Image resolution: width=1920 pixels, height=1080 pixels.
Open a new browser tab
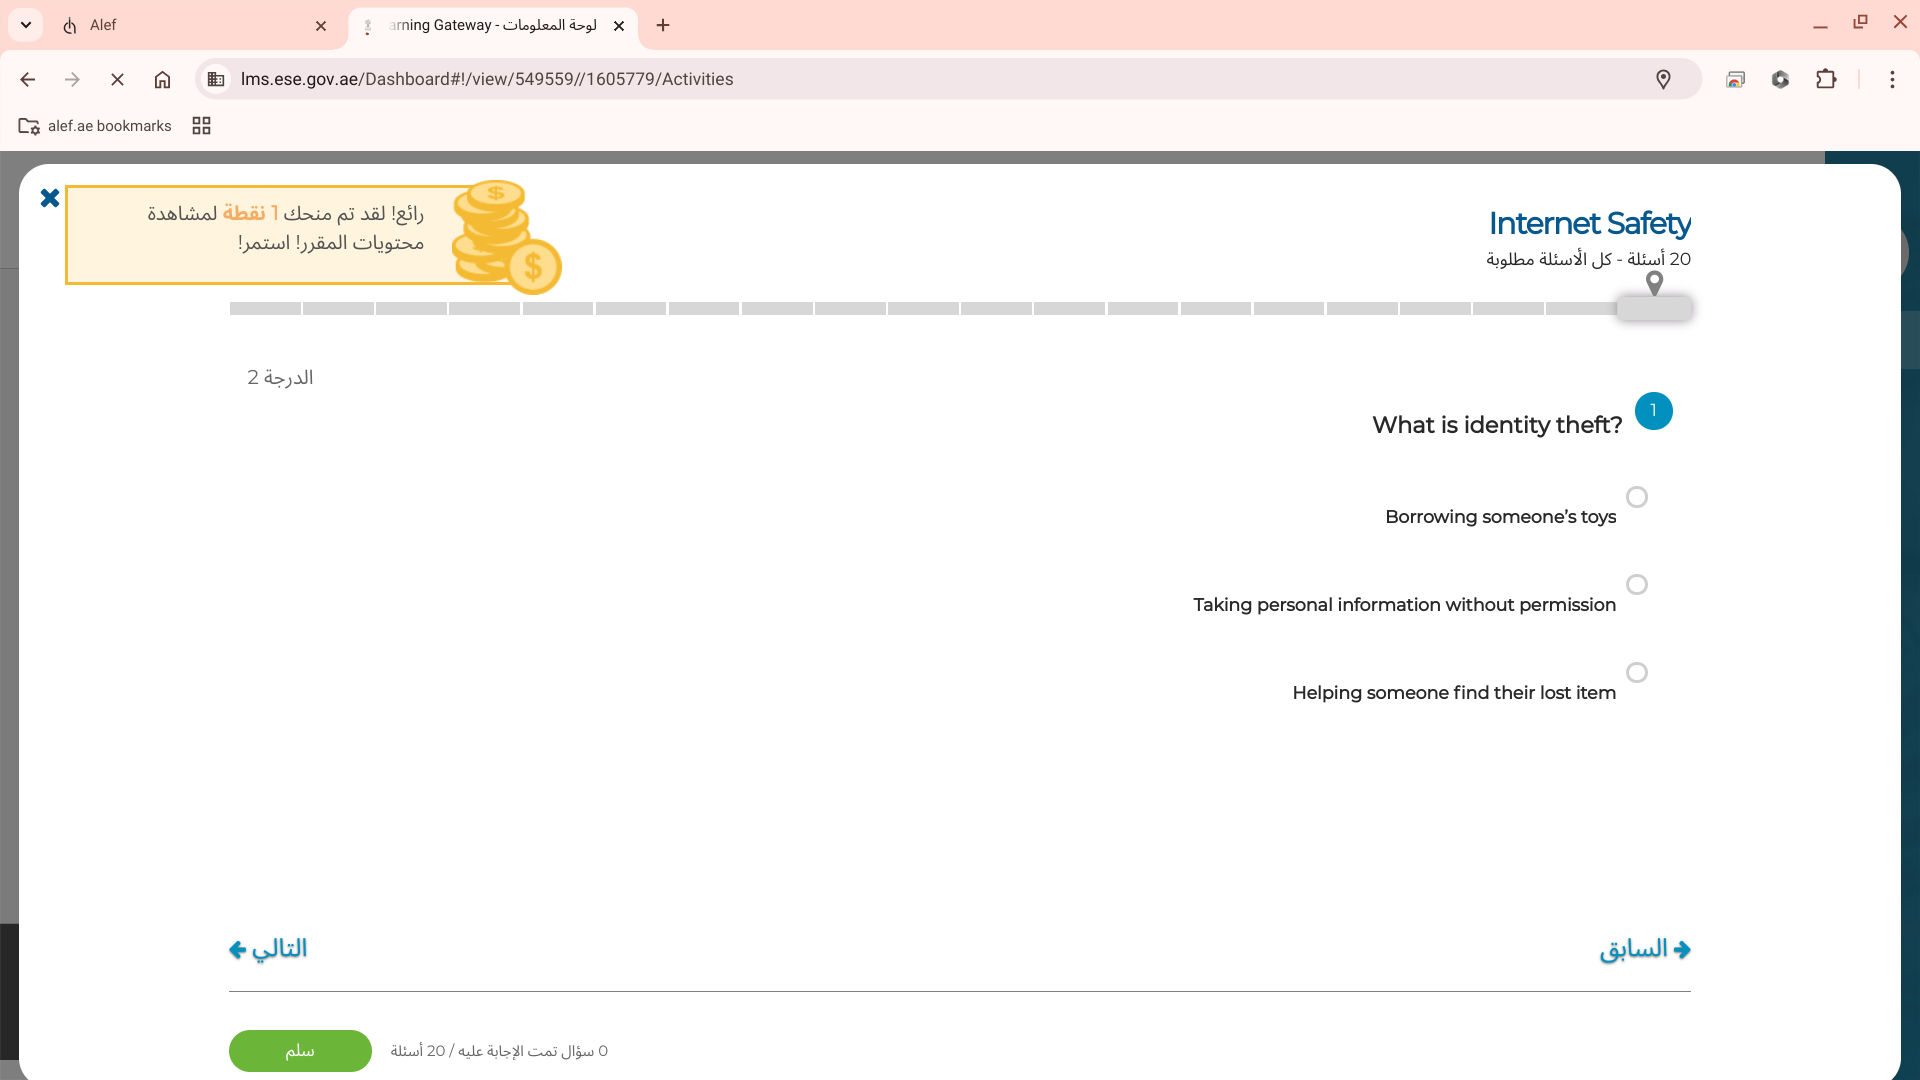pos(663,25)
